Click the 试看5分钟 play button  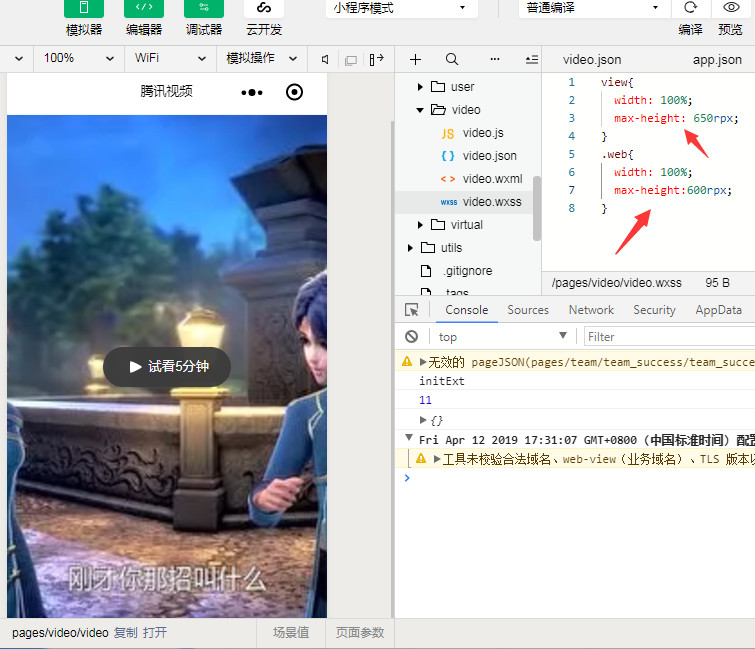167,367
